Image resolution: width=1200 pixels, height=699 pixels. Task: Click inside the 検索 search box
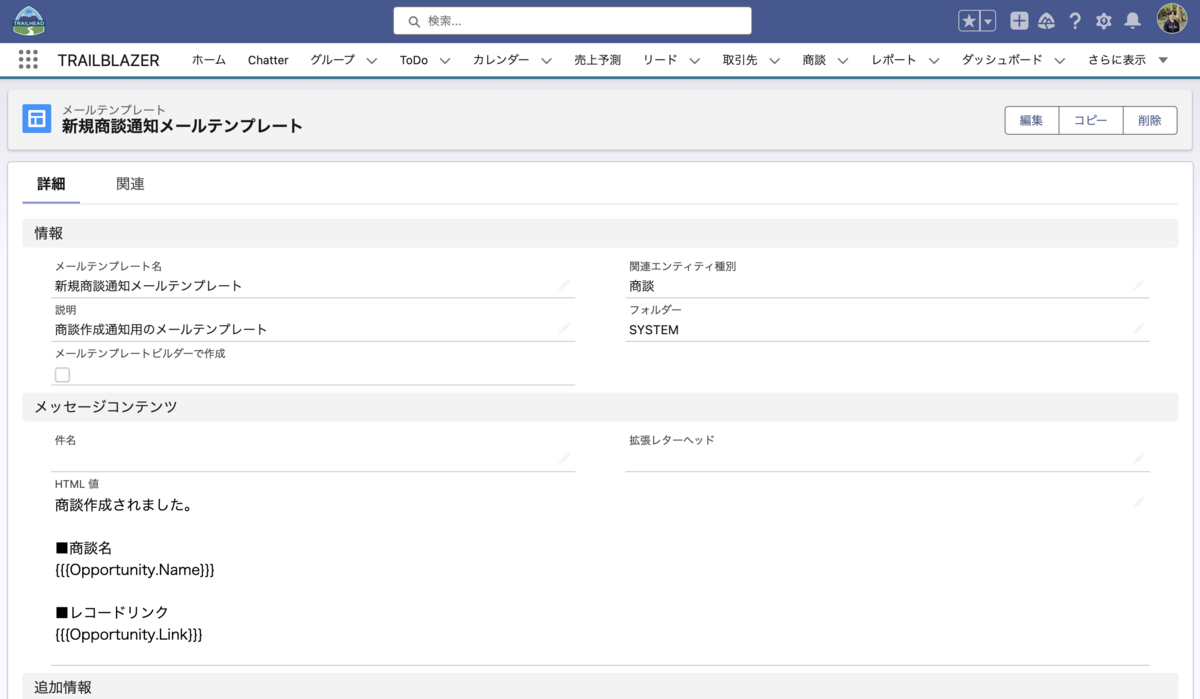coord(572,21)
